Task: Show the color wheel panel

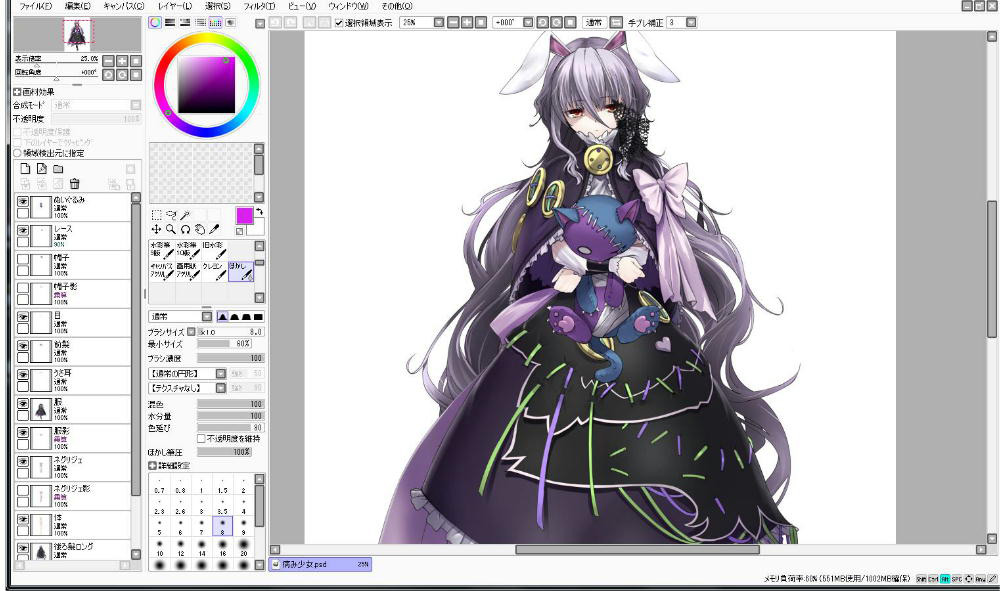Action: point(155,22)
